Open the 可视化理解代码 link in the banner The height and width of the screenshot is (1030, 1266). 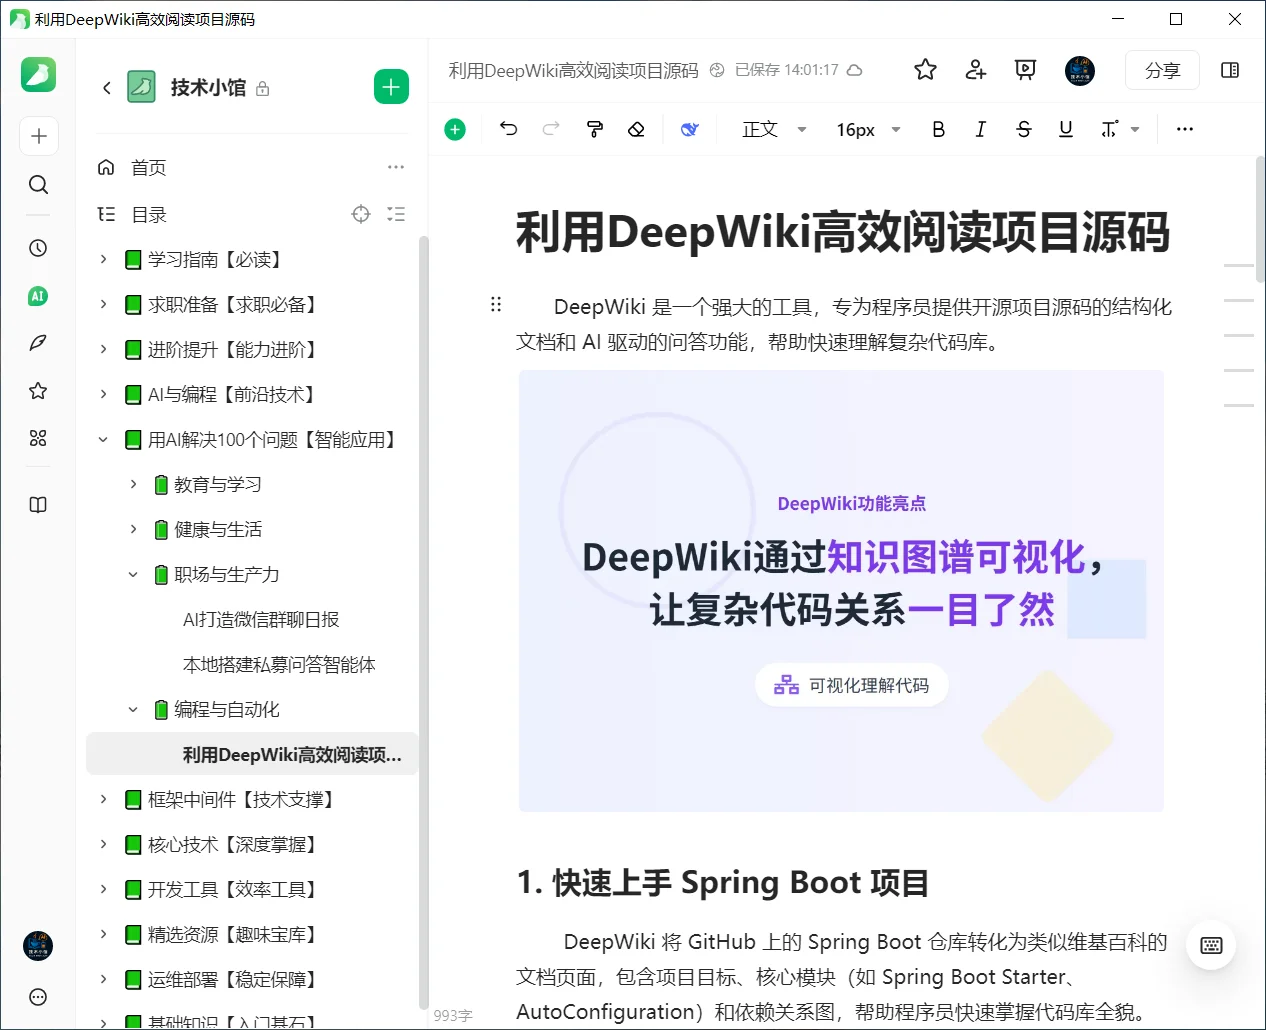851,684
